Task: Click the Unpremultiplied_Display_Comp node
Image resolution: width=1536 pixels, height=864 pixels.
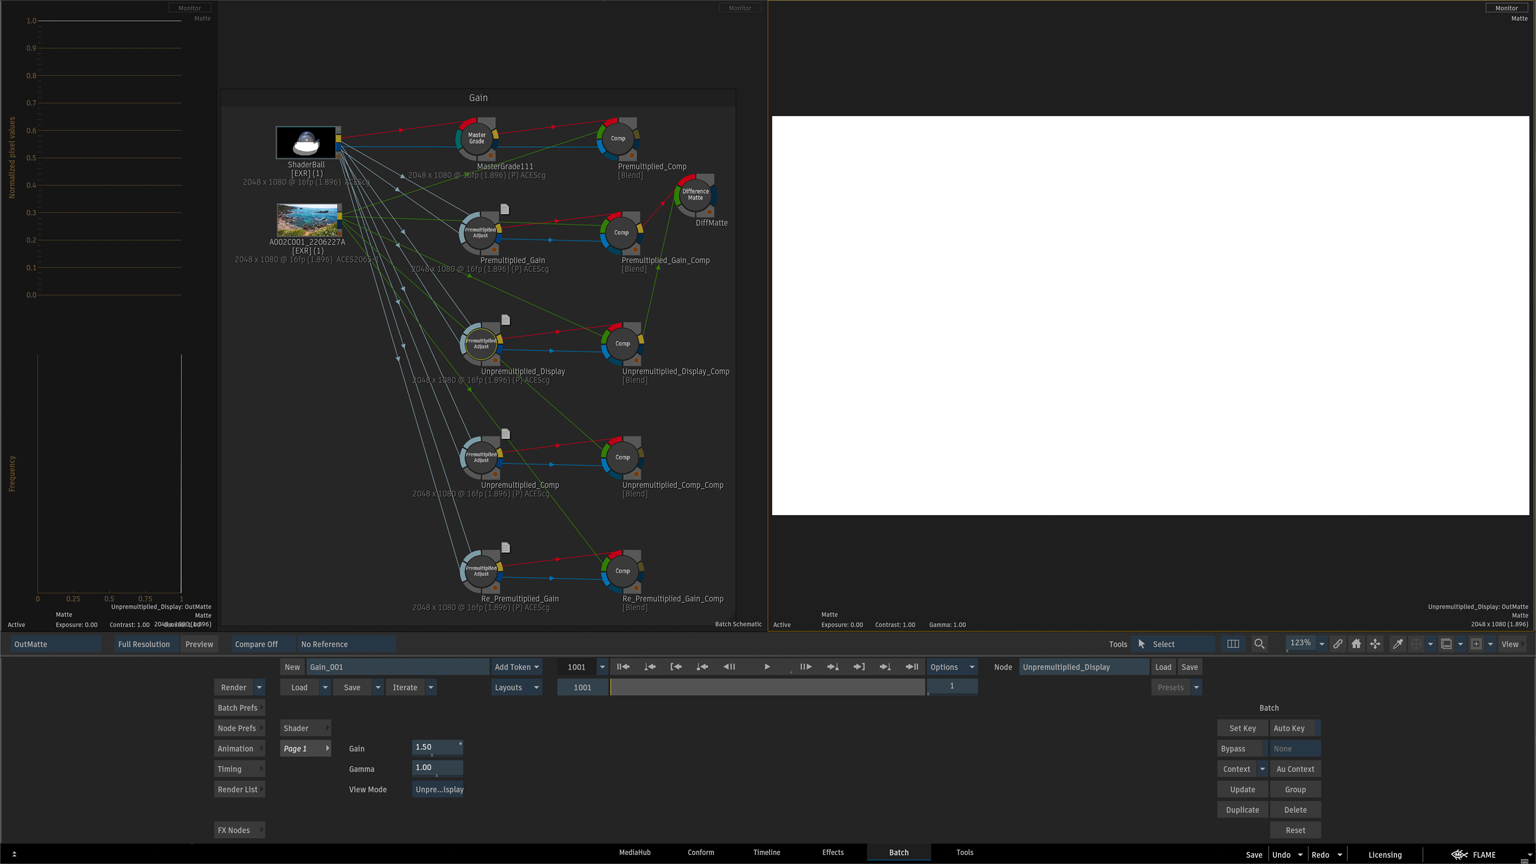Action: coord(622,343)
